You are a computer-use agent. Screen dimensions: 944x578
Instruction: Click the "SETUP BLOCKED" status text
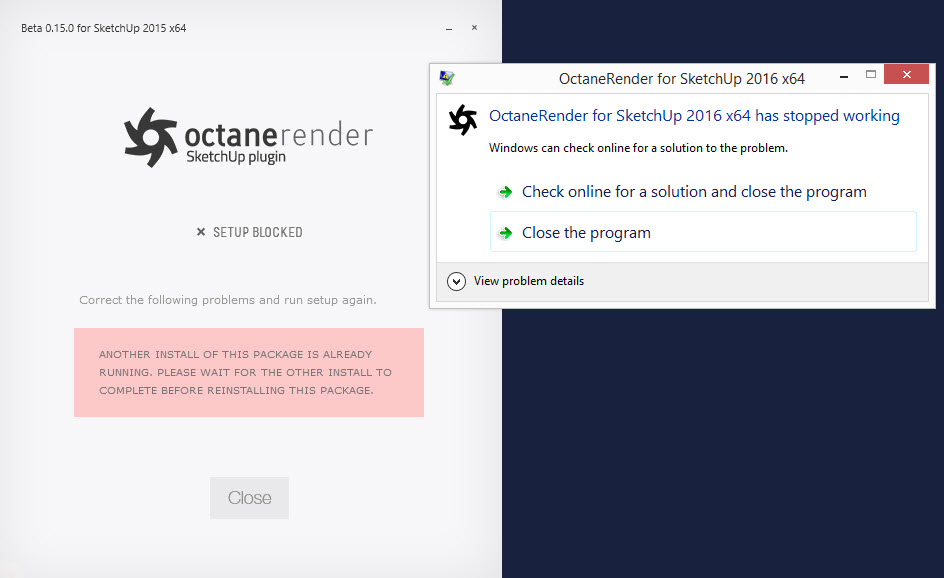coord(258,232)
